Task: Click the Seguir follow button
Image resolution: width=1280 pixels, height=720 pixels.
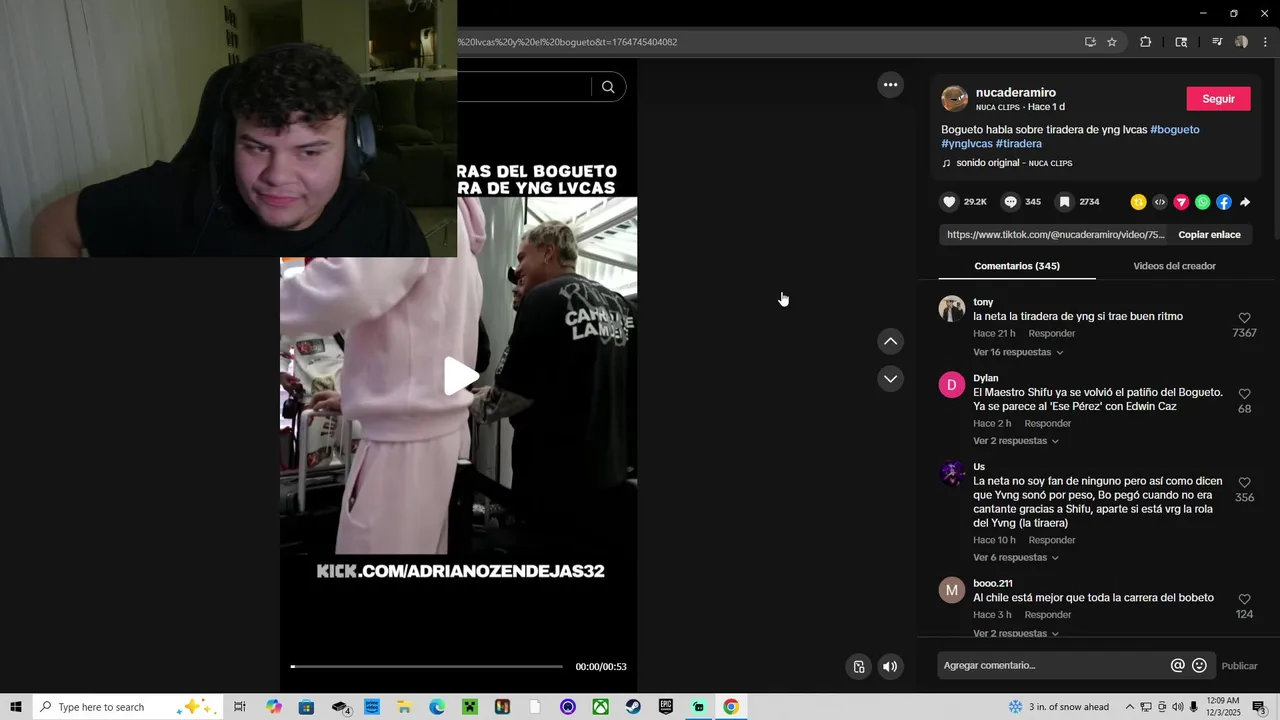Action: [x=1218, y=99]
